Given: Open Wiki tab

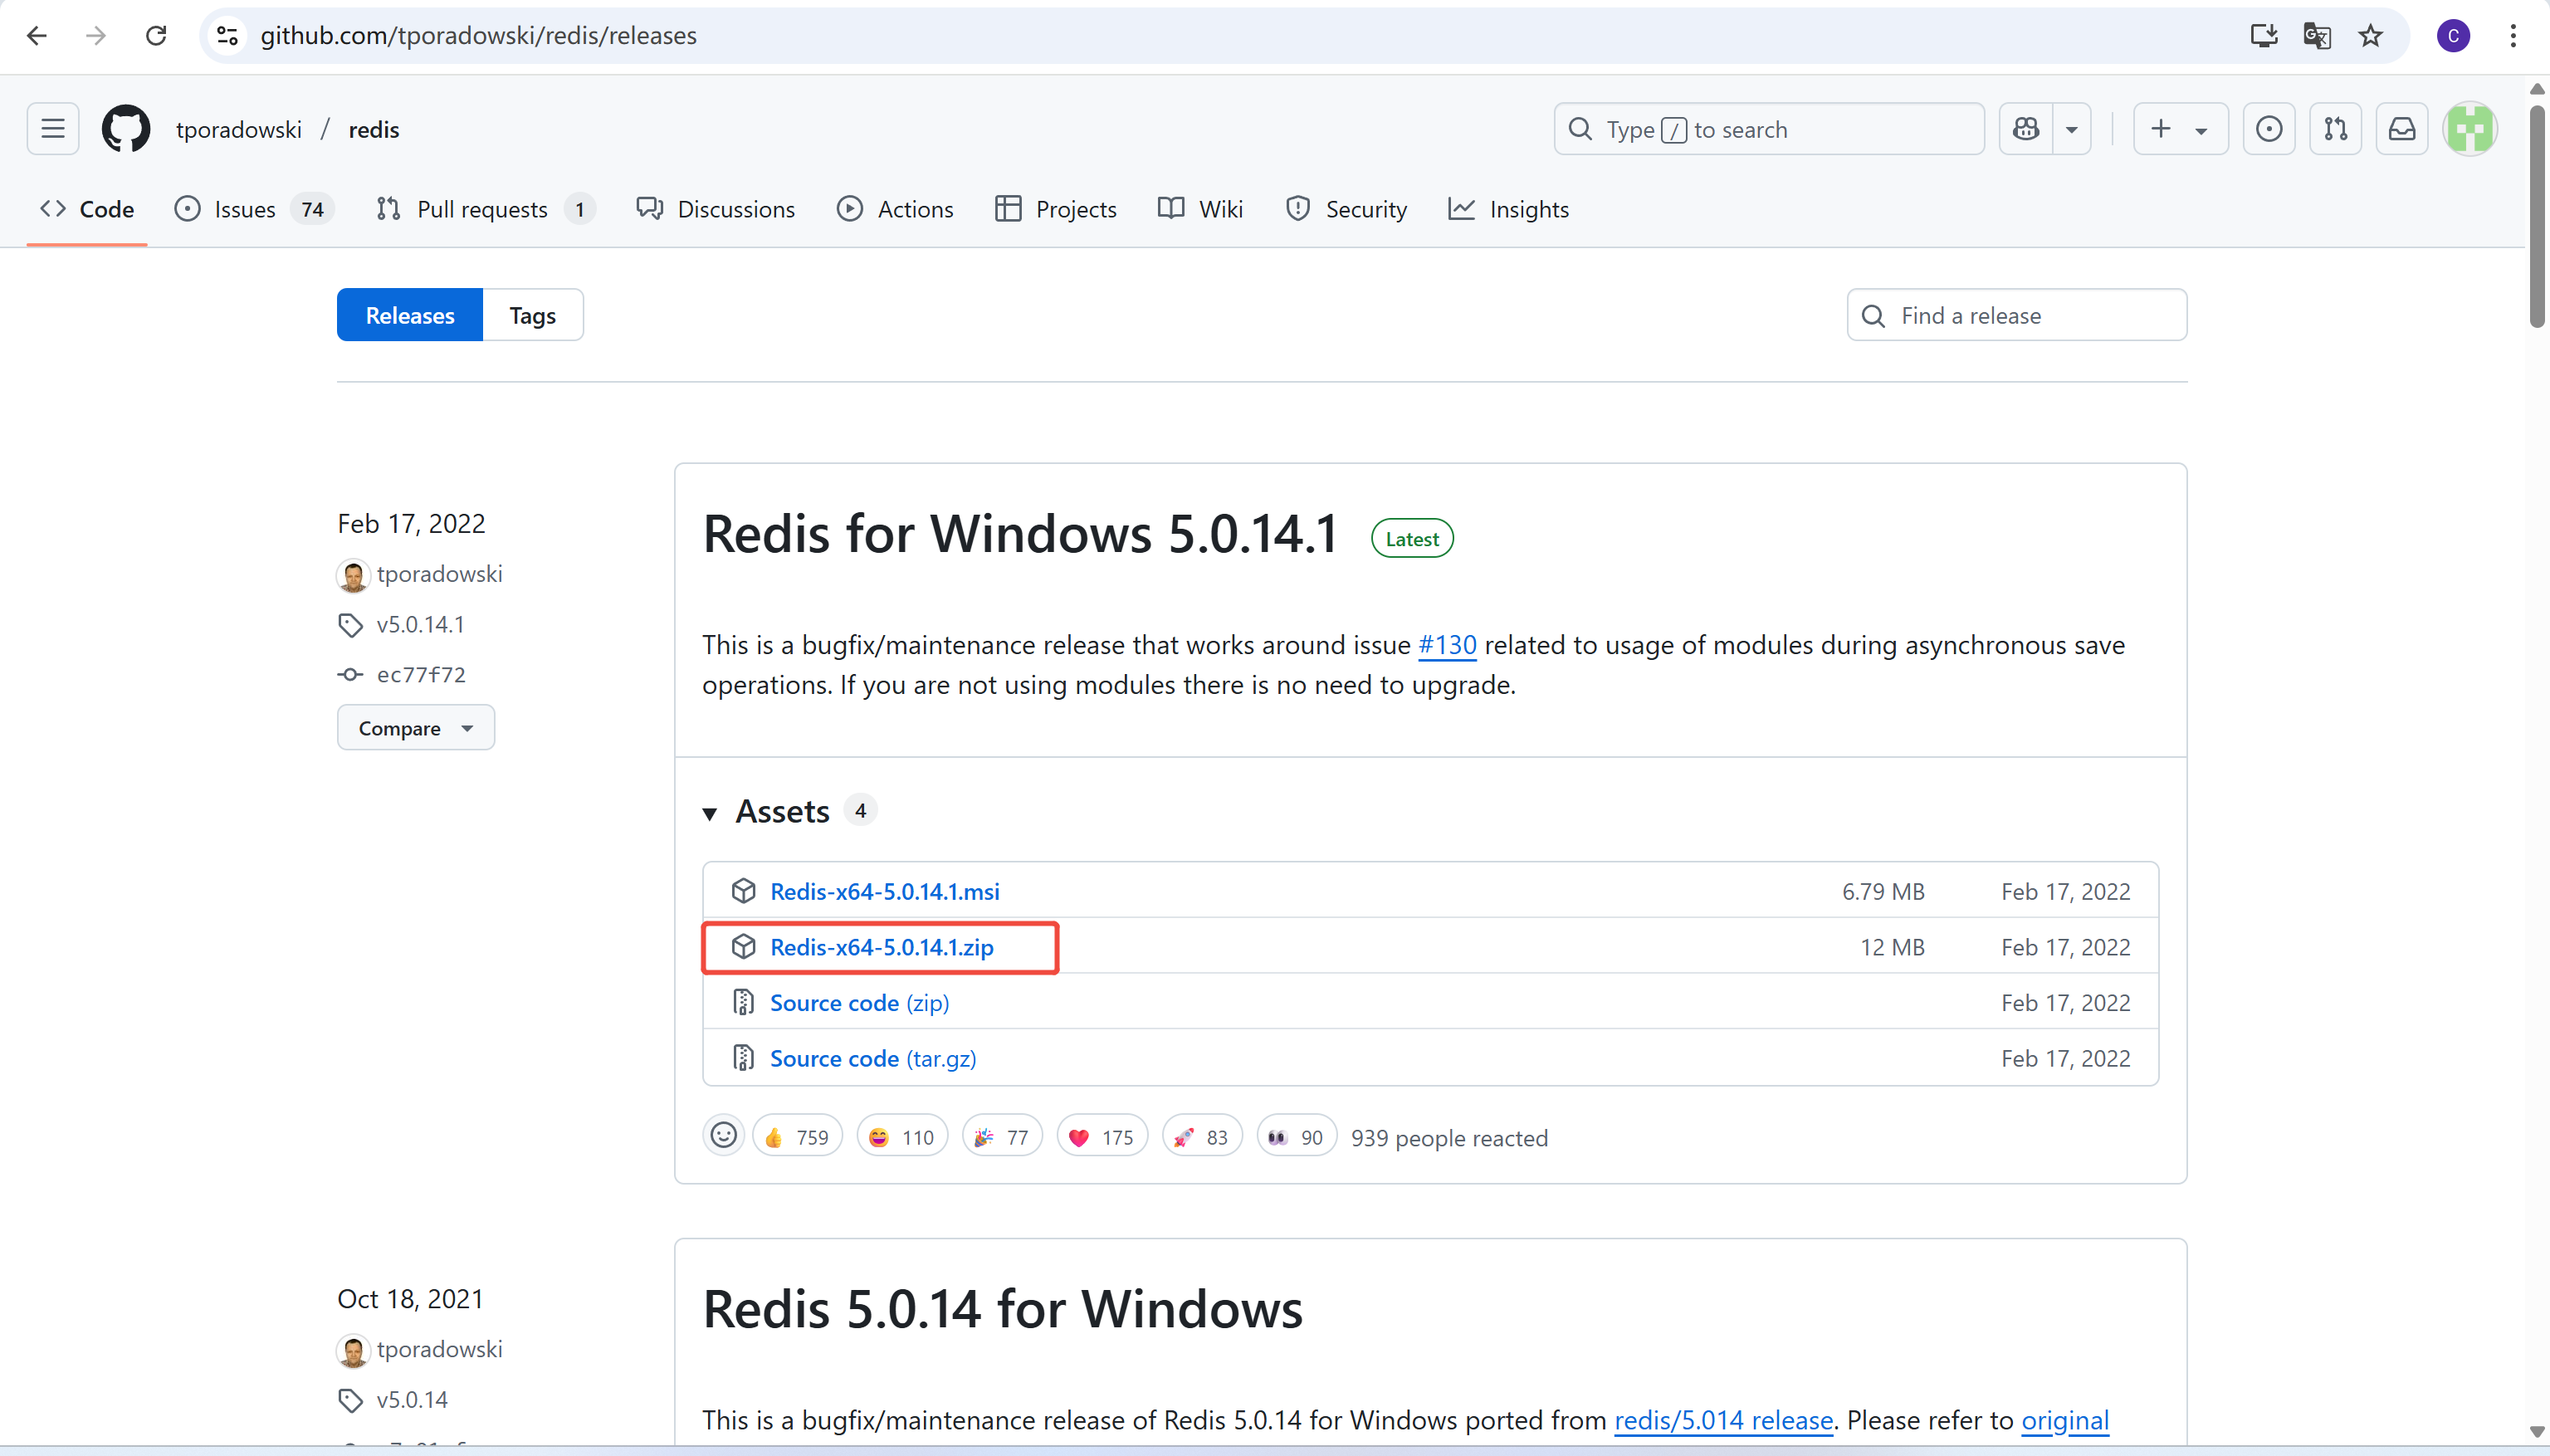Looking at the screenshot, I should pyautogui.click(x=1200, y=209).
